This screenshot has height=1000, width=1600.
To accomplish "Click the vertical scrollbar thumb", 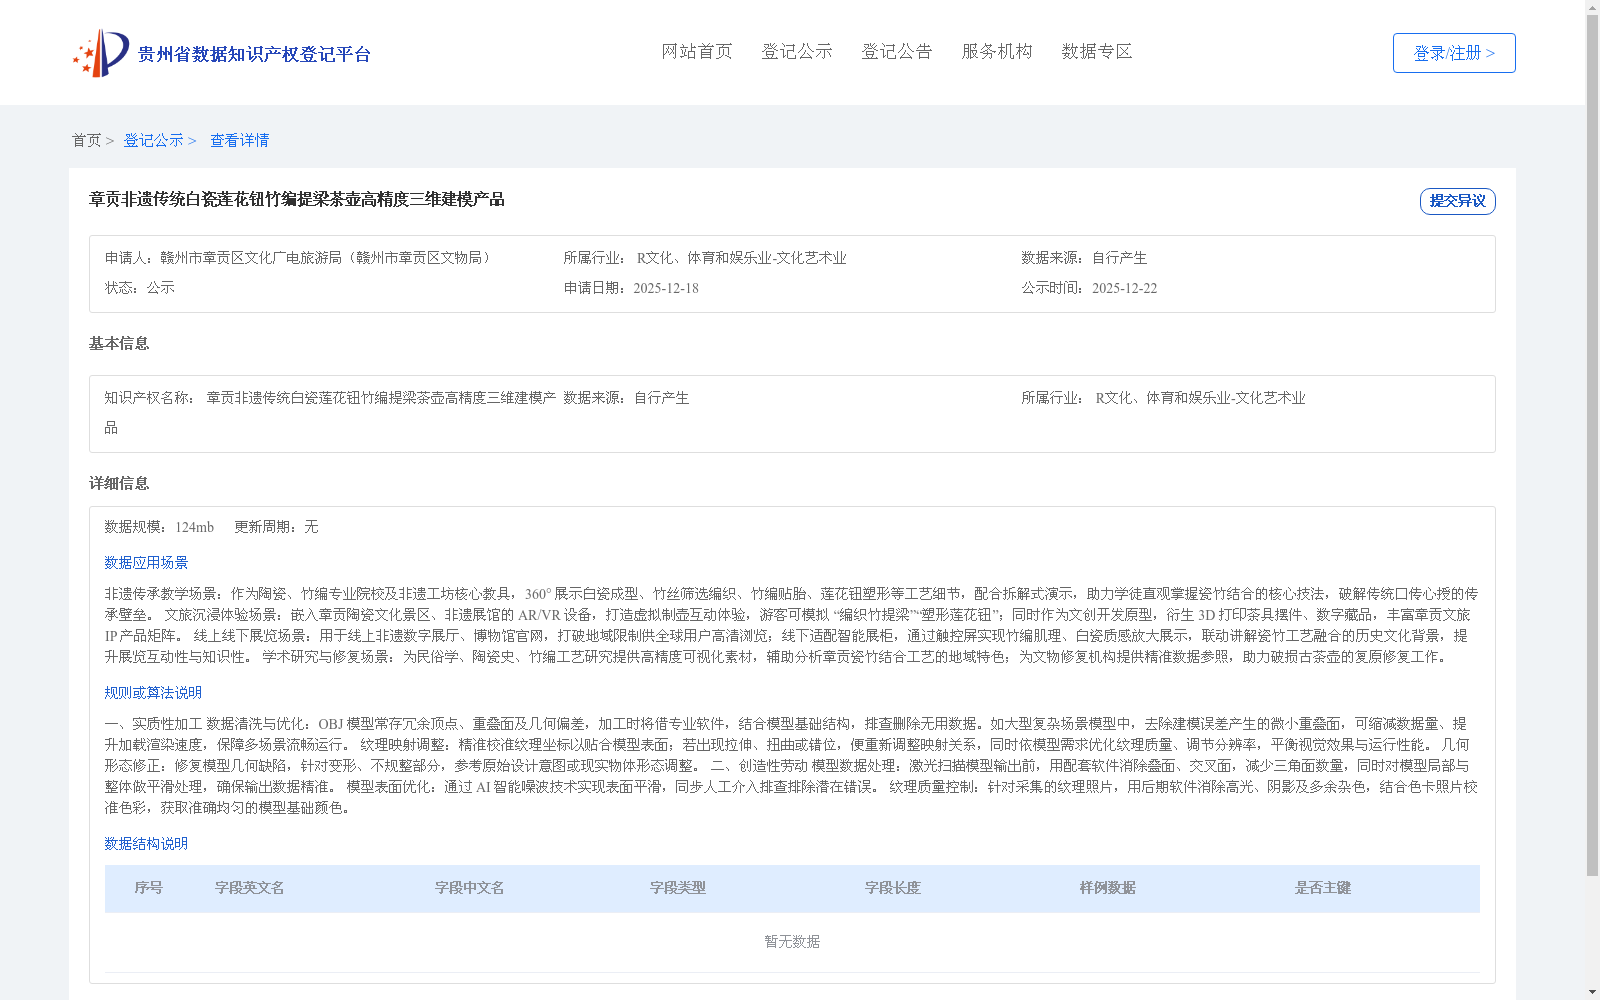I will tap(1592, 445).
